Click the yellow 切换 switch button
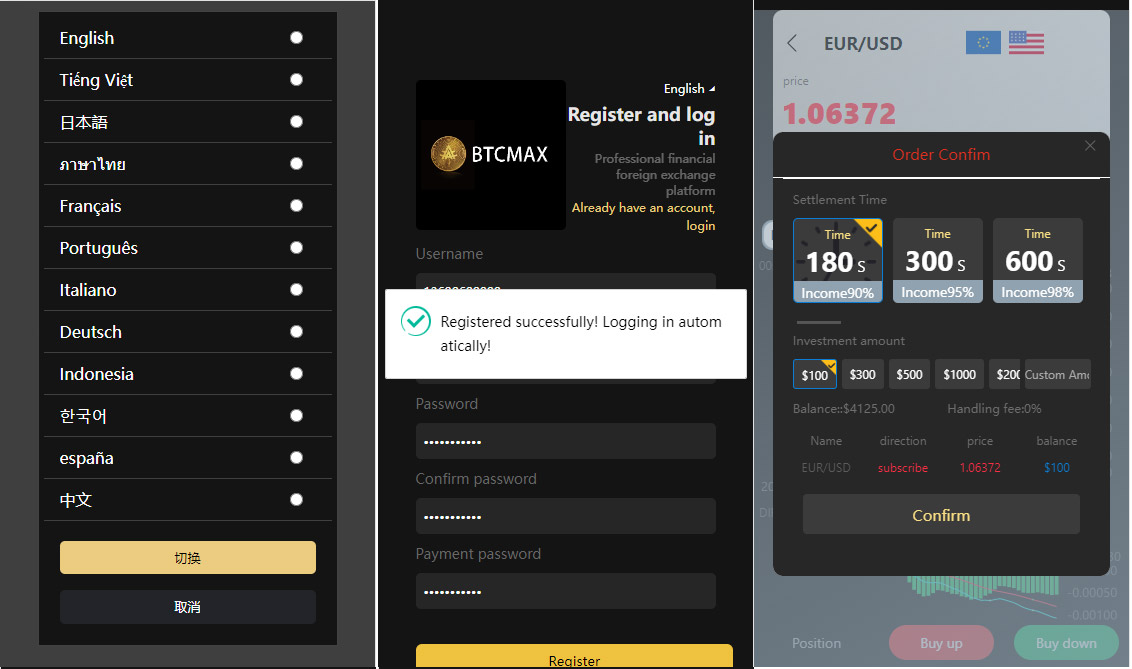This screenshot has height=669, width=1132. 188,557
